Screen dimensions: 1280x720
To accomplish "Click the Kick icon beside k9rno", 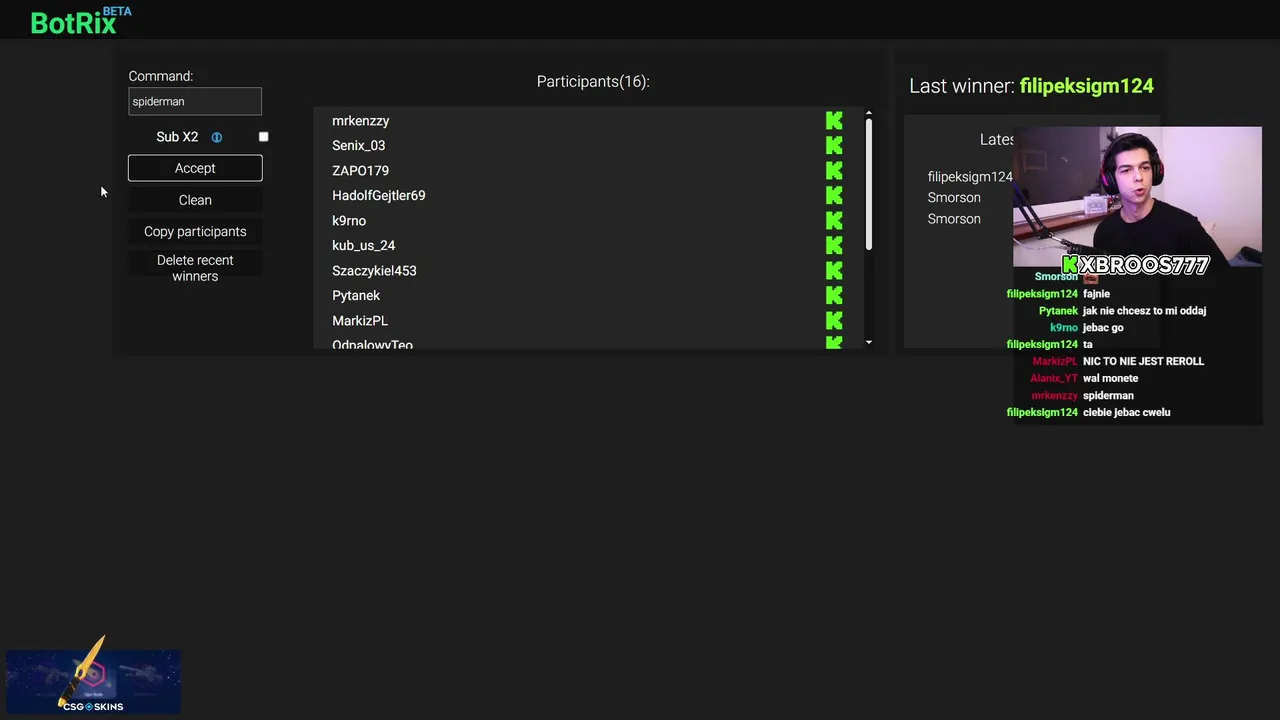I will (834, 221).
